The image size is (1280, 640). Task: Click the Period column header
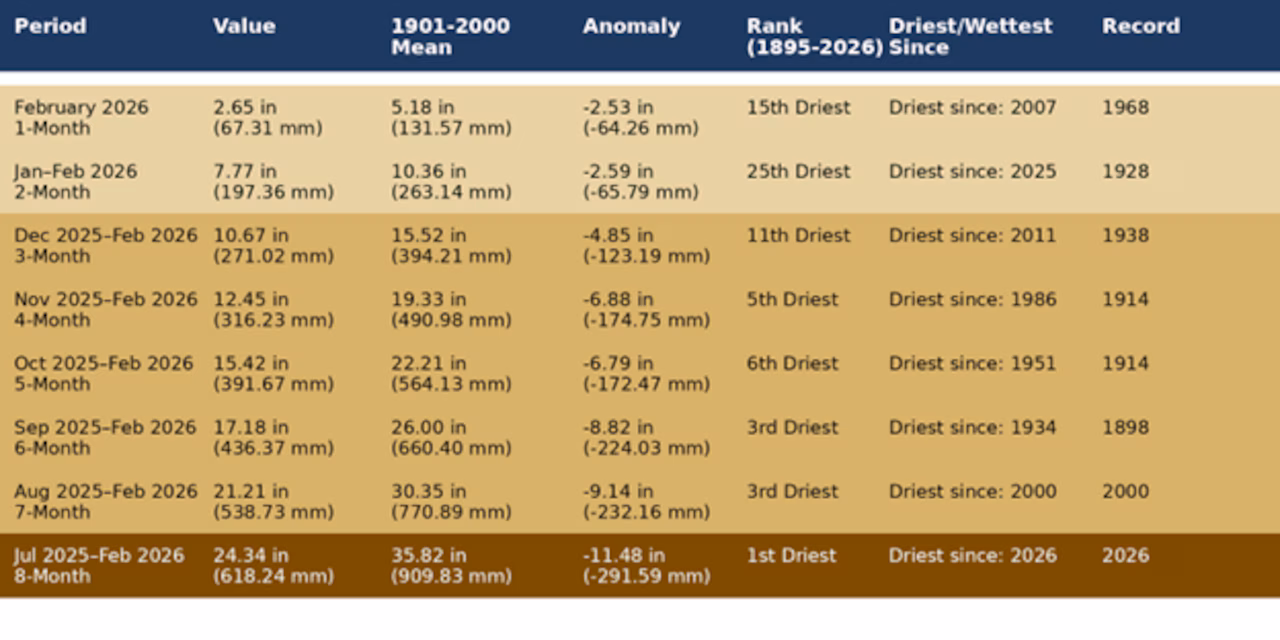(50, 26)
